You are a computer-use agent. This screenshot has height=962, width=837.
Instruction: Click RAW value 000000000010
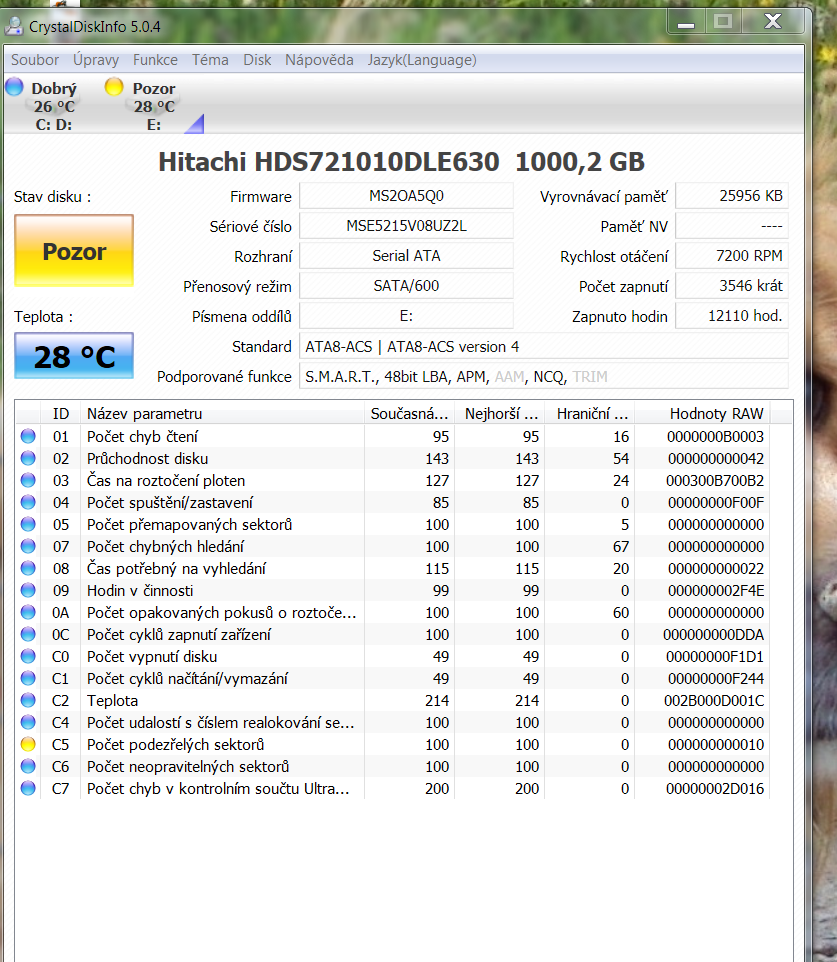pyautogui.click(x=716, y=744)
